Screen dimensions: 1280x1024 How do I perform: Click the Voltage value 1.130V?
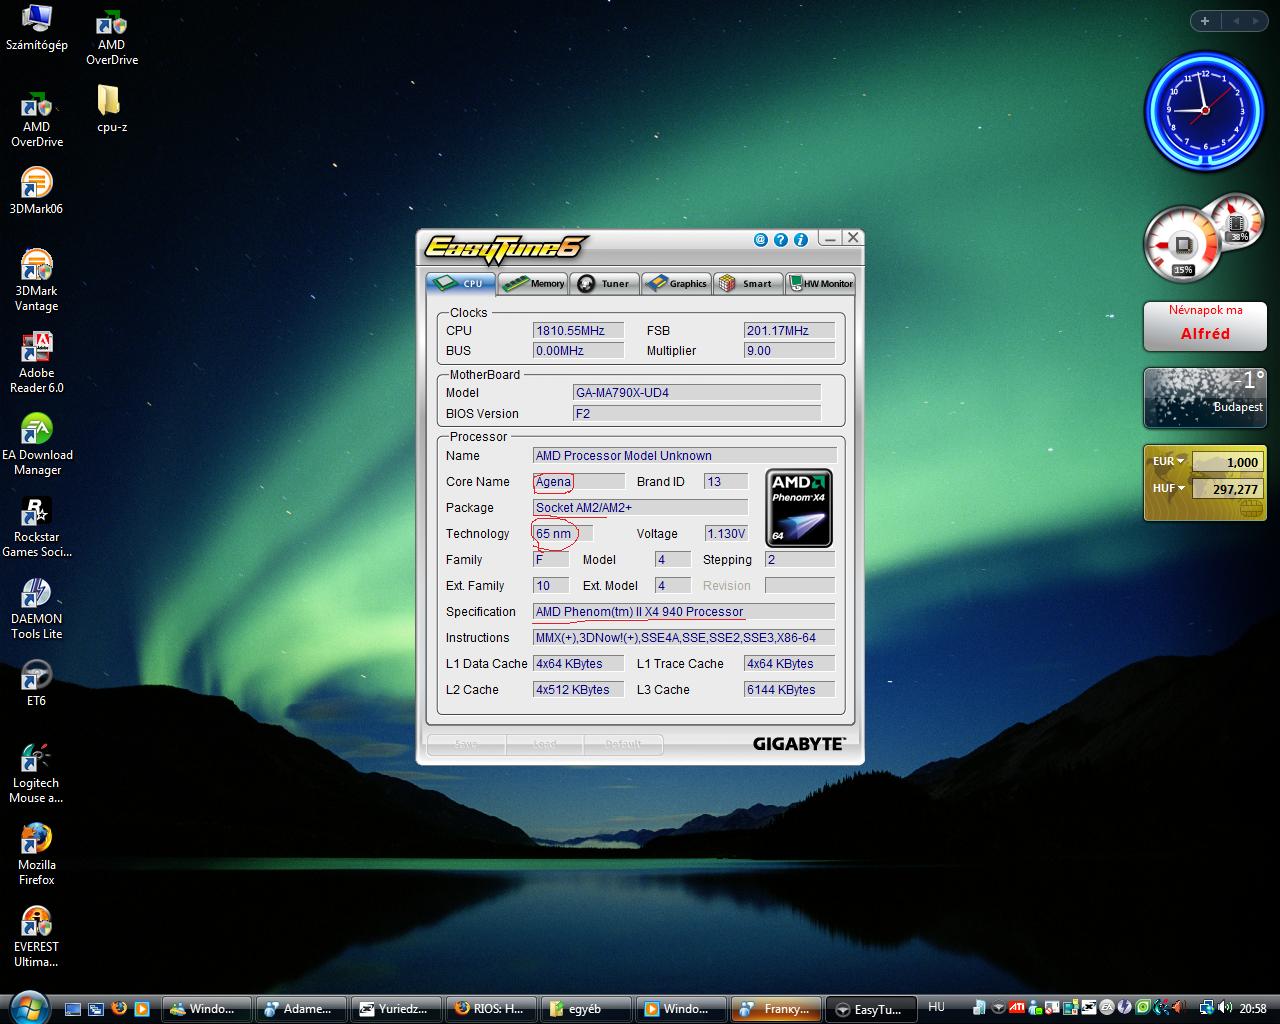pyautogui.click(x=726, y=533)
